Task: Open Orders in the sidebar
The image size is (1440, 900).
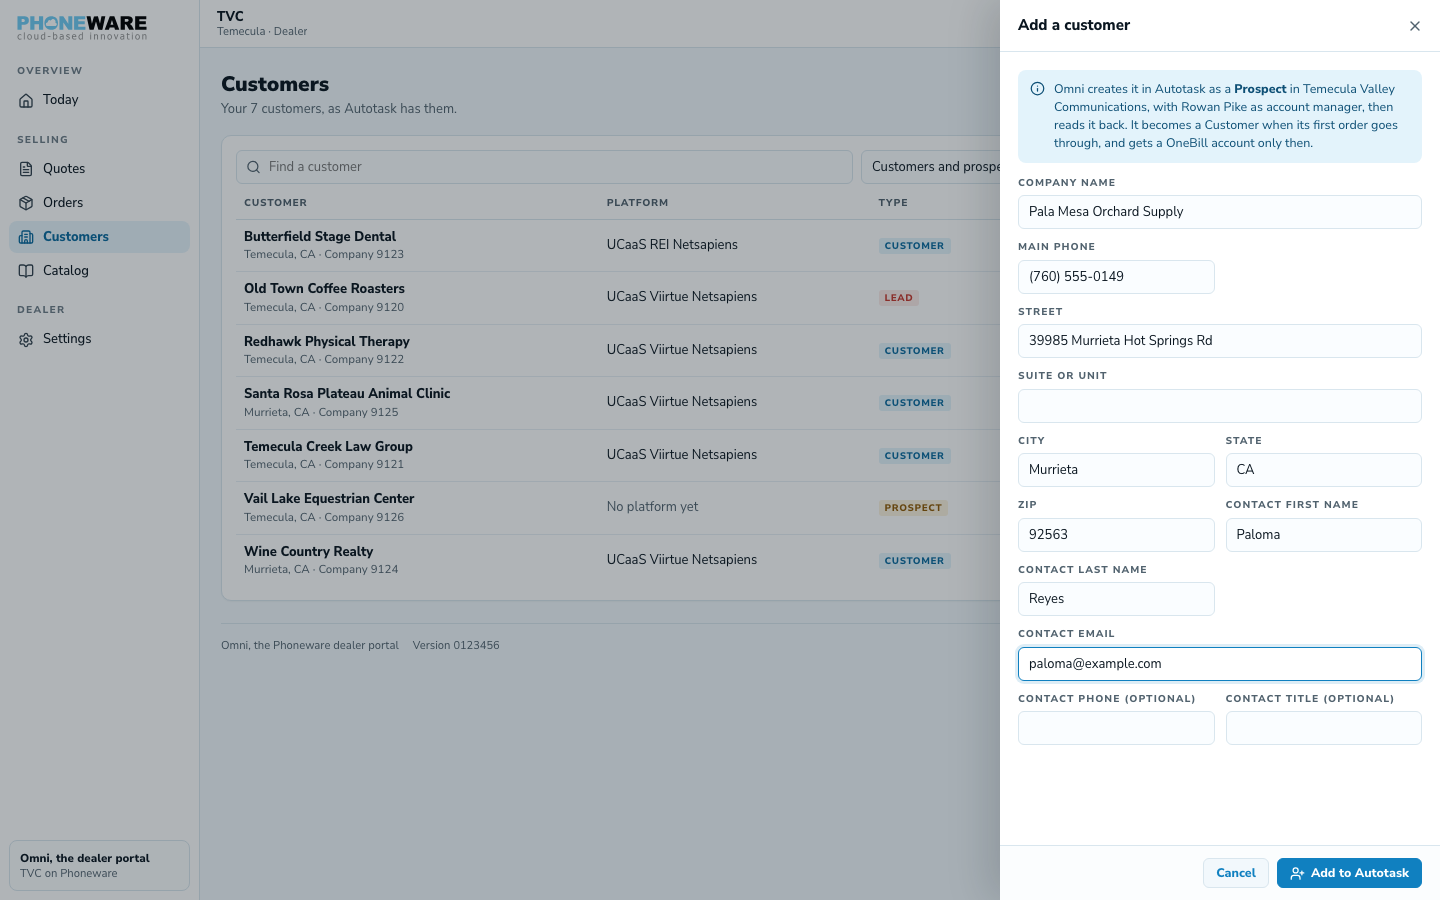Action: pos(99,203)
